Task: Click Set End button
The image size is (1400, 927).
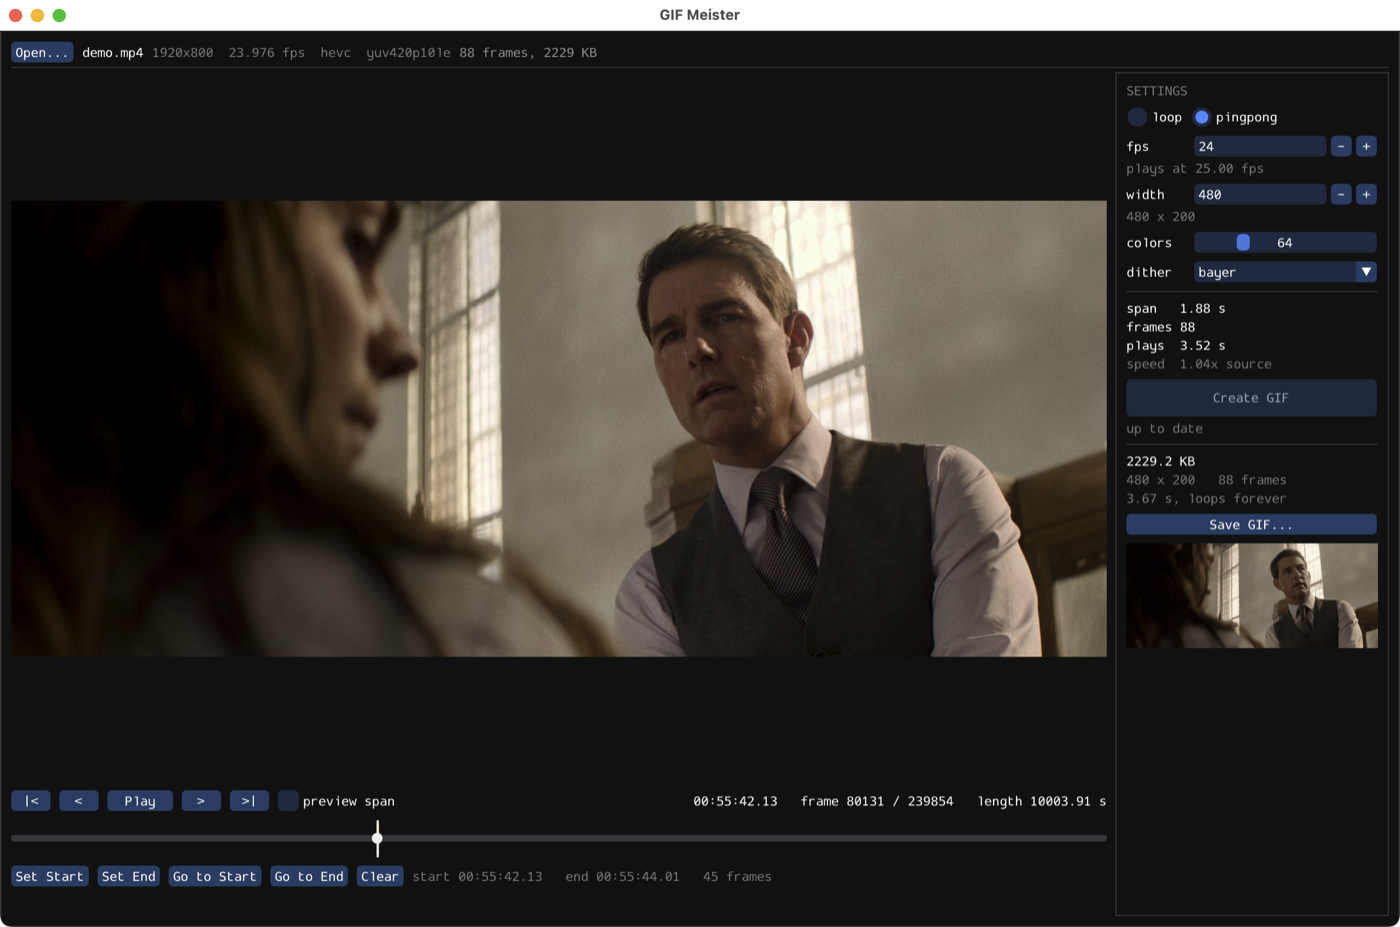Action: [x=129, y=876]
